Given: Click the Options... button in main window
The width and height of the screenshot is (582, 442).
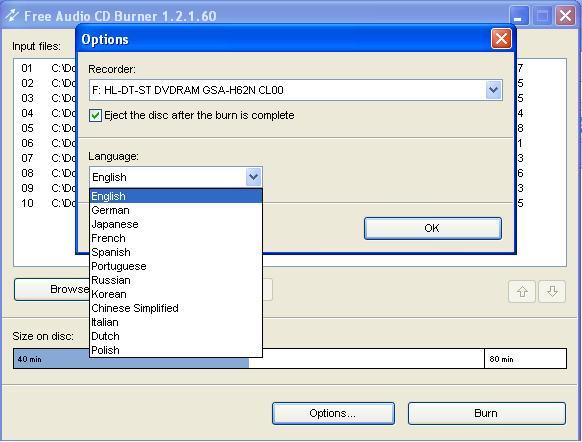Looking at the screenshot, I should (x=333, y=413).
